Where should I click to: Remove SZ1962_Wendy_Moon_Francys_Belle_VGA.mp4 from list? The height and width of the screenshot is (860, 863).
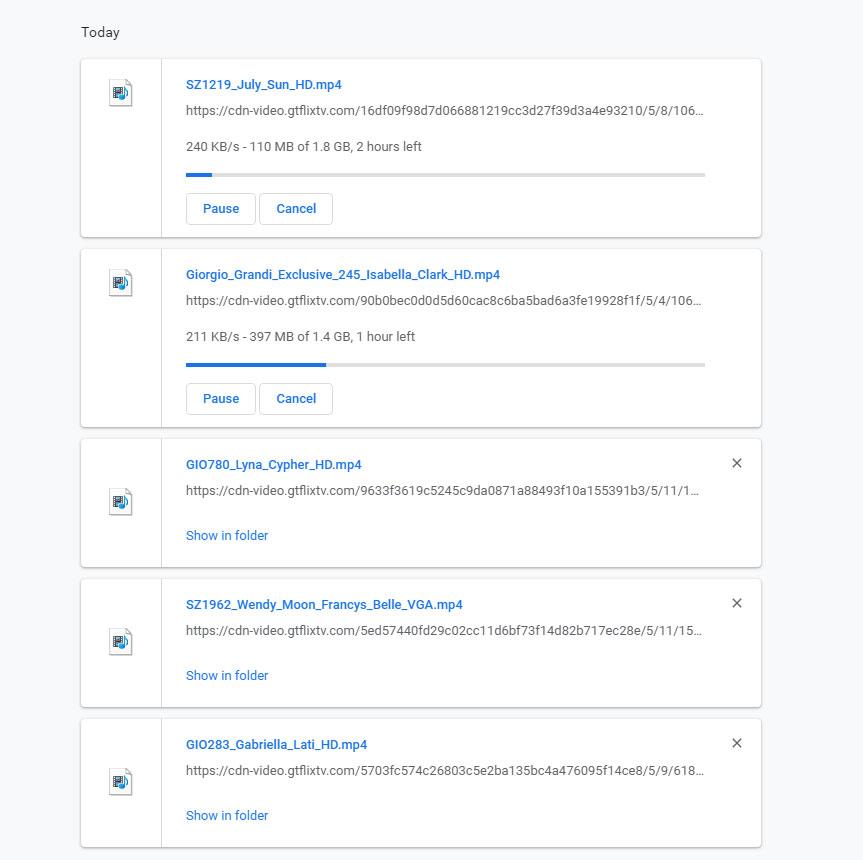737,603
